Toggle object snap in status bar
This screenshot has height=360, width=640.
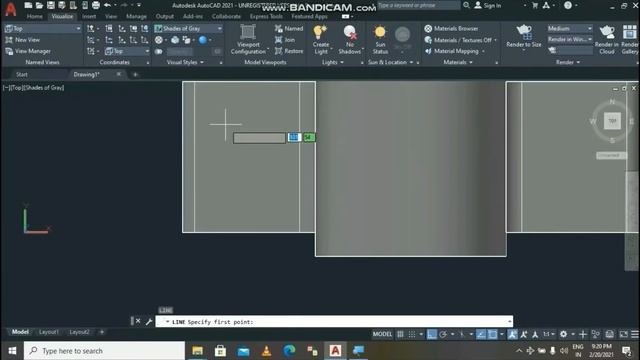[x=493, y=334]
